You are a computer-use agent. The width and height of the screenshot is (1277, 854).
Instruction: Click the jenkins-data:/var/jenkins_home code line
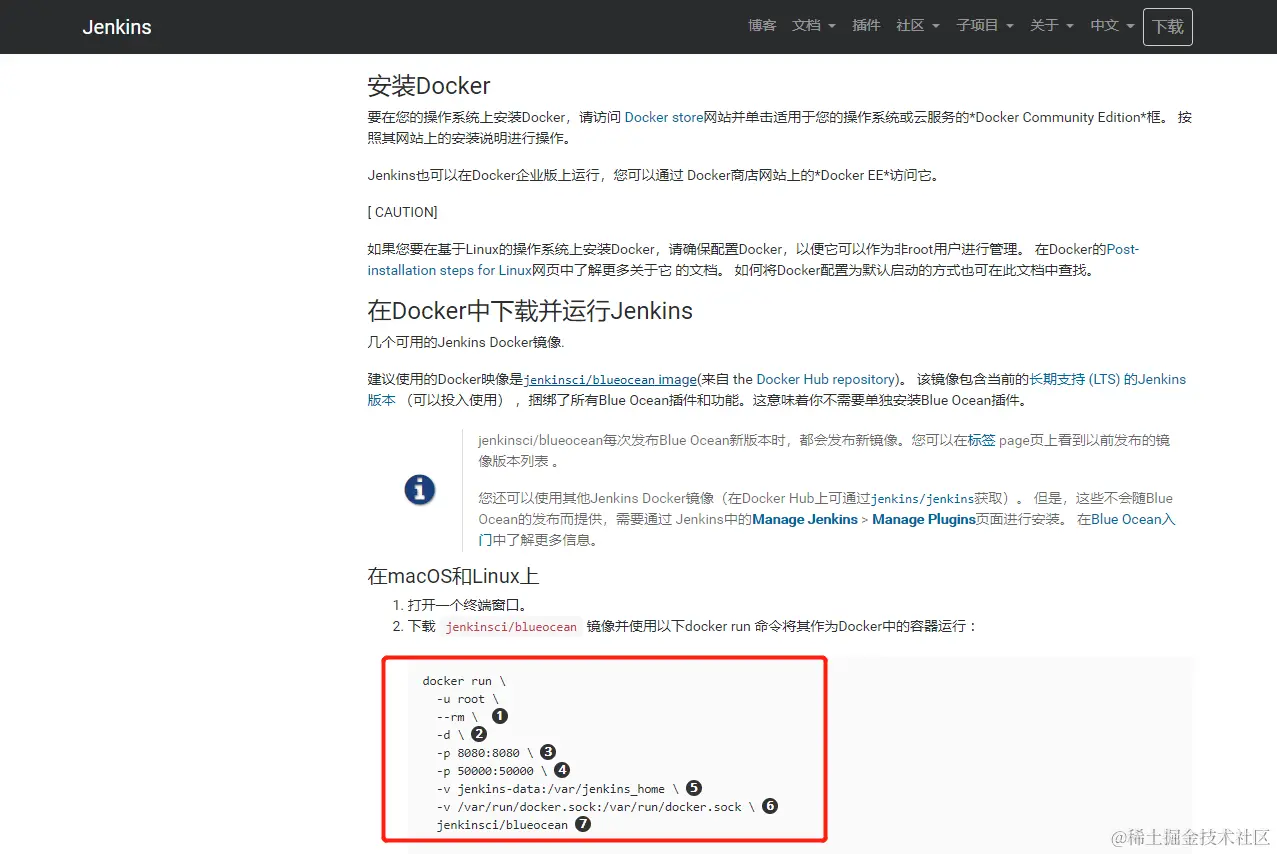point(558,789)
